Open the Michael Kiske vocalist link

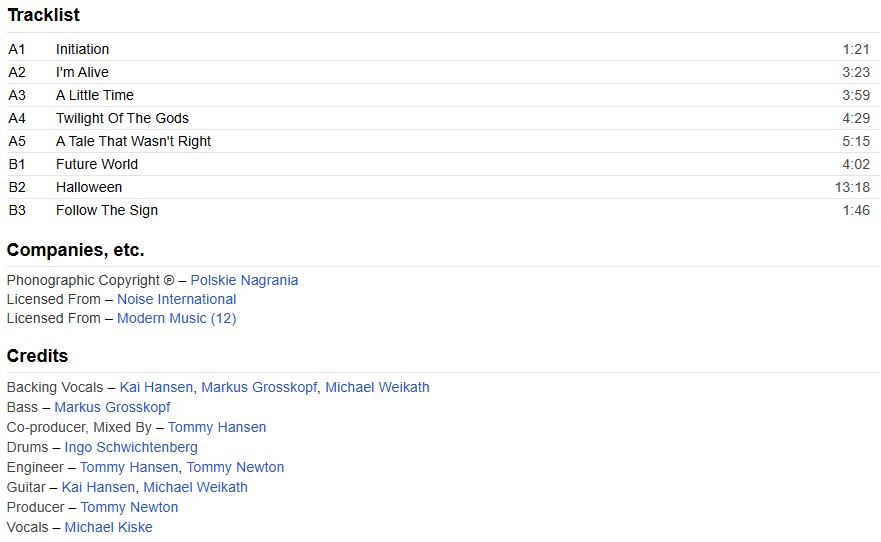[x=108, y=527]
